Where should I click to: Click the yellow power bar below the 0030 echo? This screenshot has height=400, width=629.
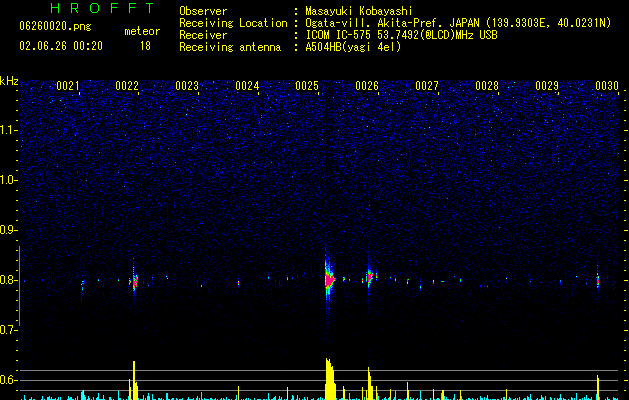point(598,388)
